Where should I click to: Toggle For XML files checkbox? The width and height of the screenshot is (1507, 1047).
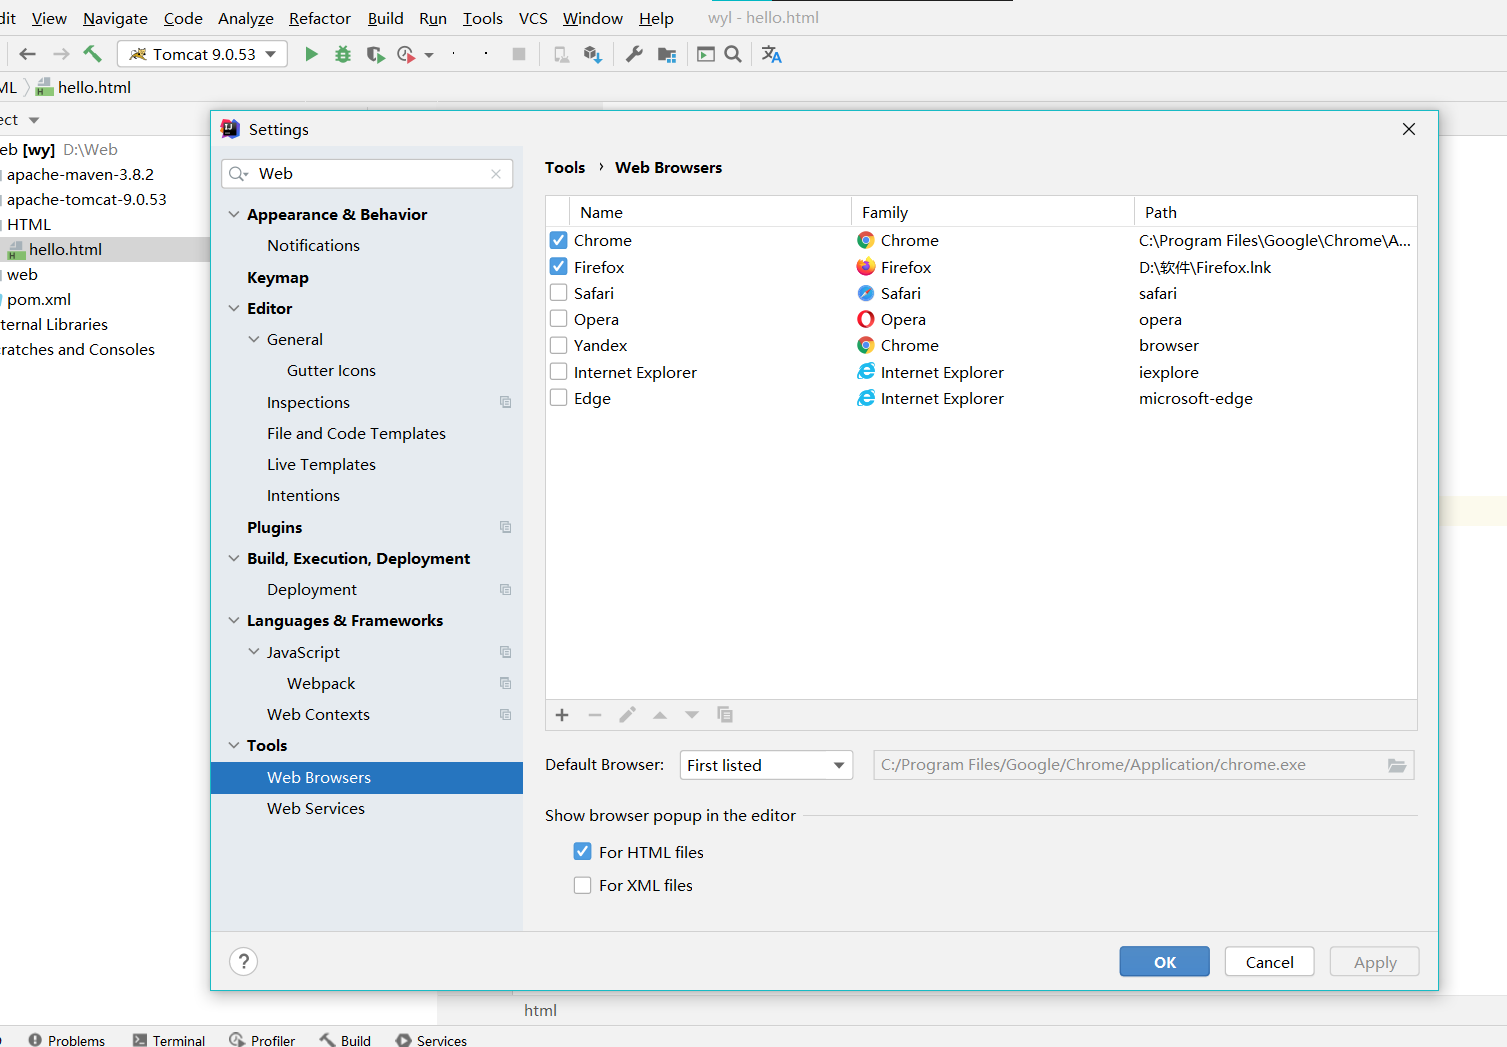click(583, 885)
